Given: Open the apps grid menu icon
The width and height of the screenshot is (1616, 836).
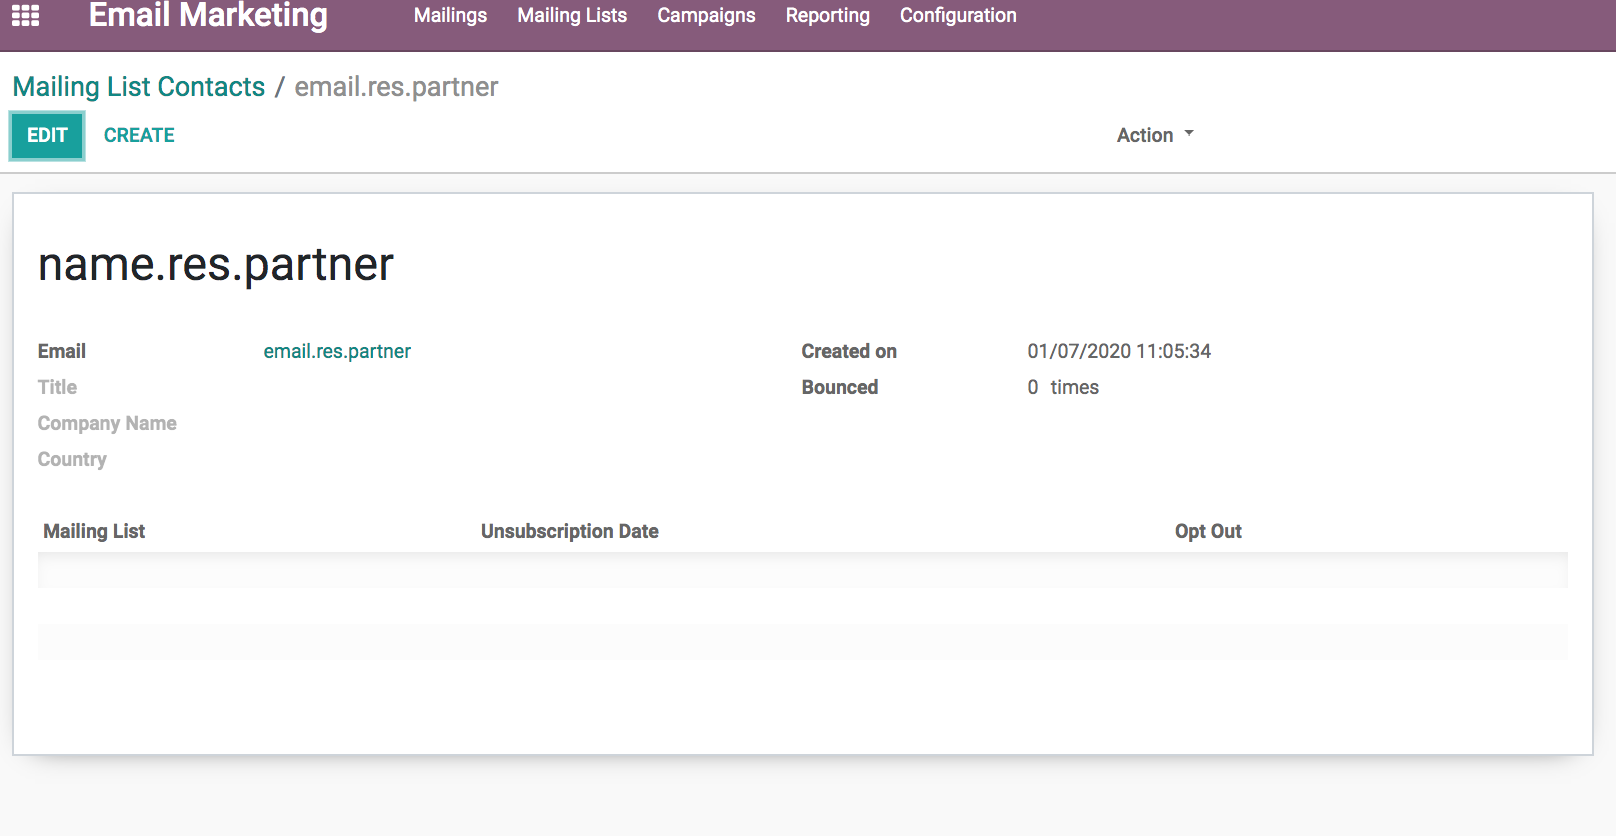Looking at the screenshot, I should [x=25, y=15].
